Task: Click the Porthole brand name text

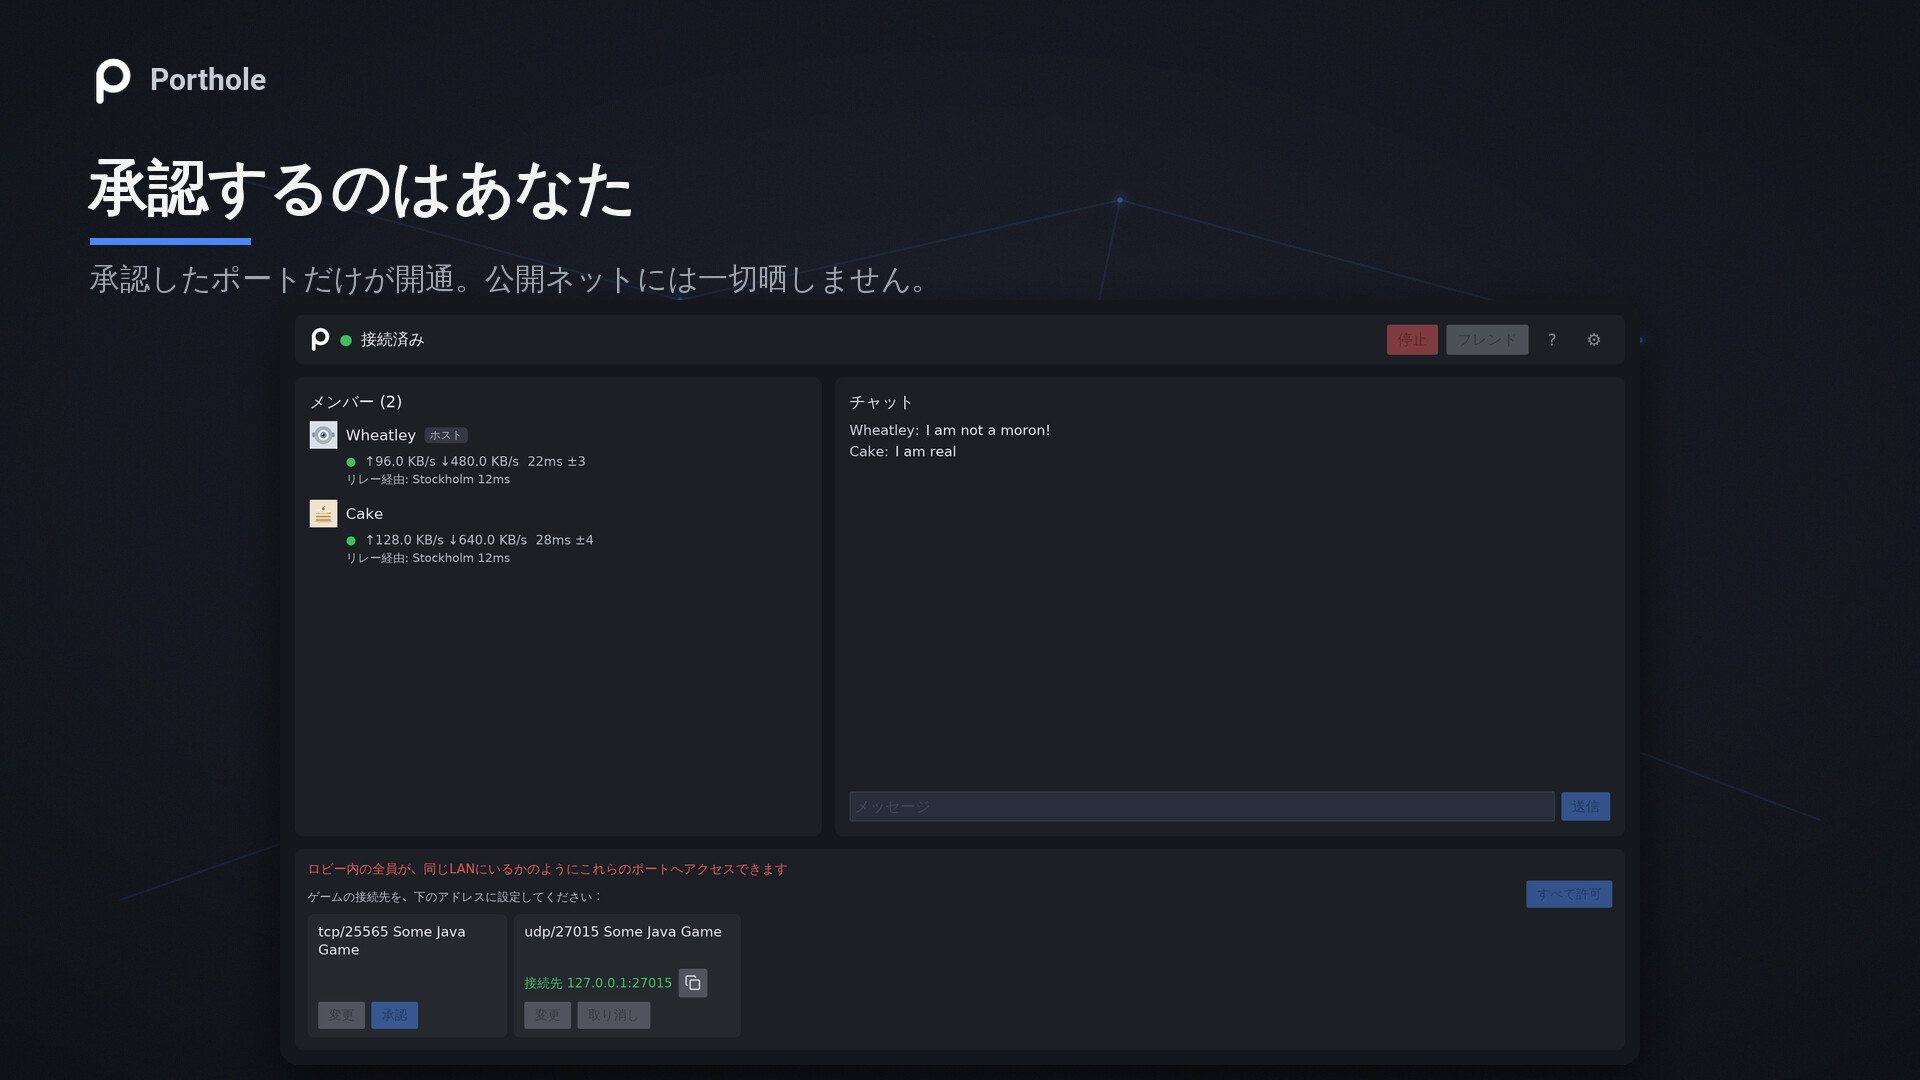Action: tap(208, 80)
